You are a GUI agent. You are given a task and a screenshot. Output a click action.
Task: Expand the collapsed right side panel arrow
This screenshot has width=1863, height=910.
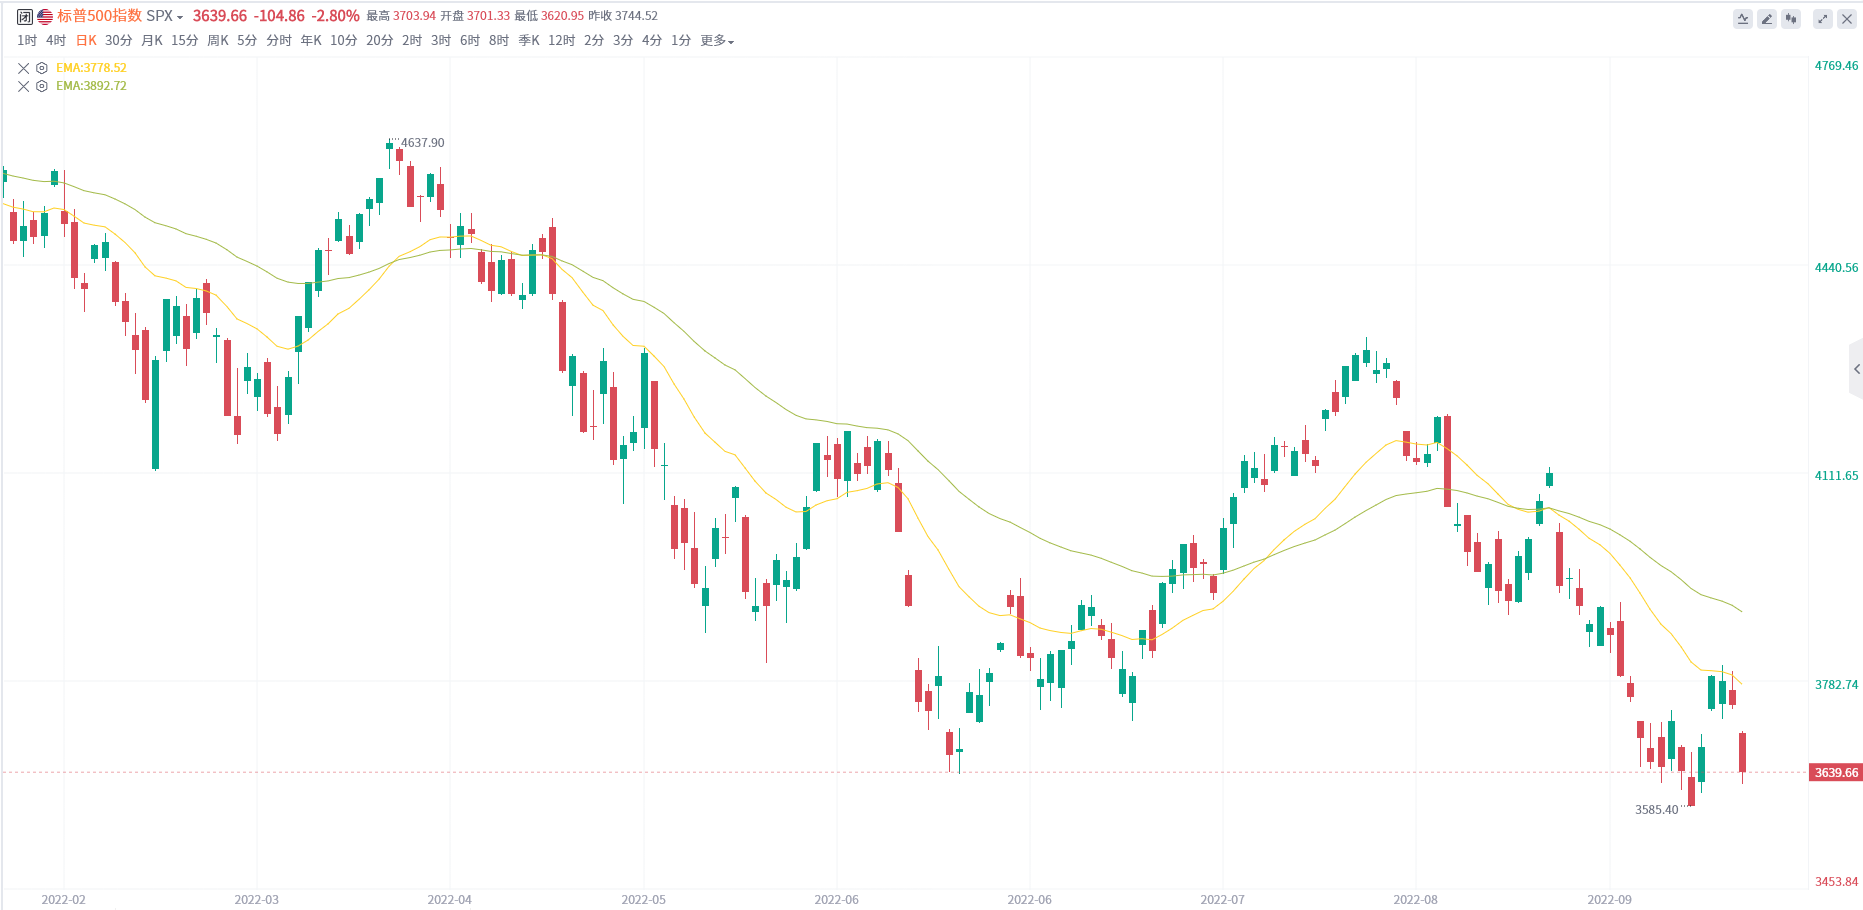(x=1856, y=369)
